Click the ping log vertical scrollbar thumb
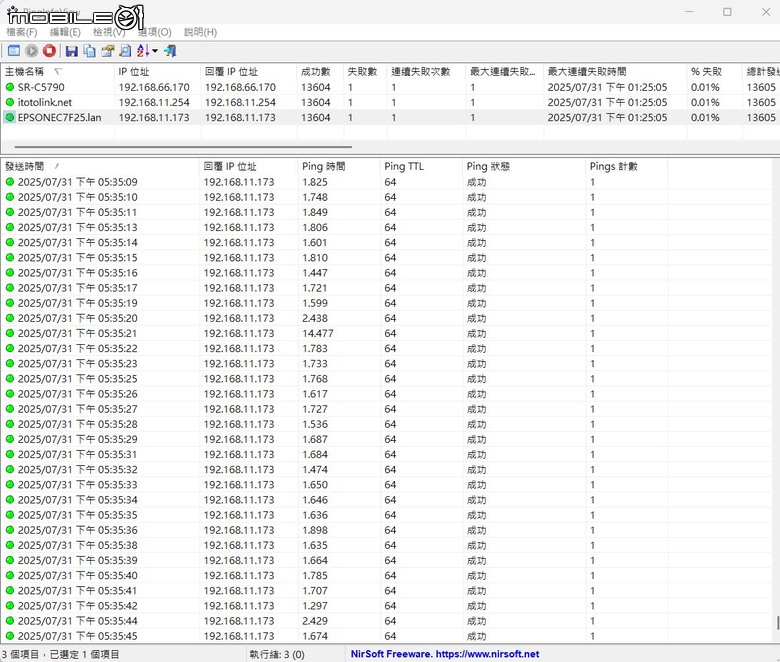Viewport: 780px width, 662px height. click(778, 623)
